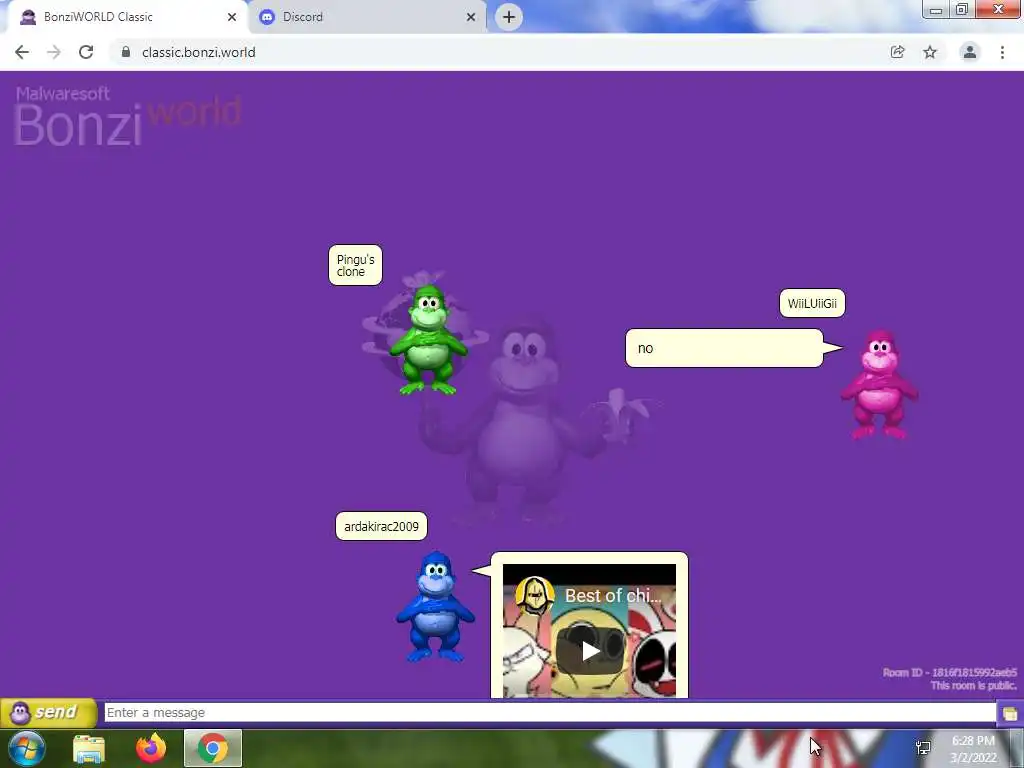Open the 'Best of chi...' video title
Image resolution: width=1024 pixels, height=768 pixels.
[x=613, y=596]
